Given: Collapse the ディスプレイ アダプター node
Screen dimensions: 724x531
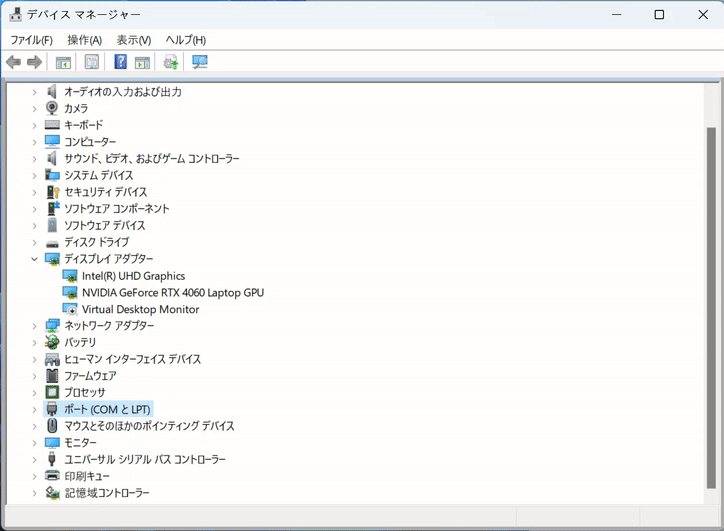Looking at the screenshot, I should pos(34,259).
